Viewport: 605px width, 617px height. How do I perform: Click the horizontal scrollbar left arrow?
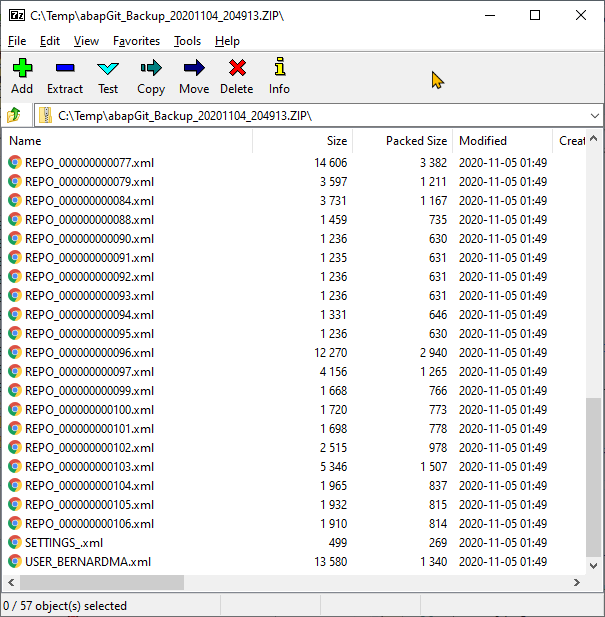(x=11, y=582)
